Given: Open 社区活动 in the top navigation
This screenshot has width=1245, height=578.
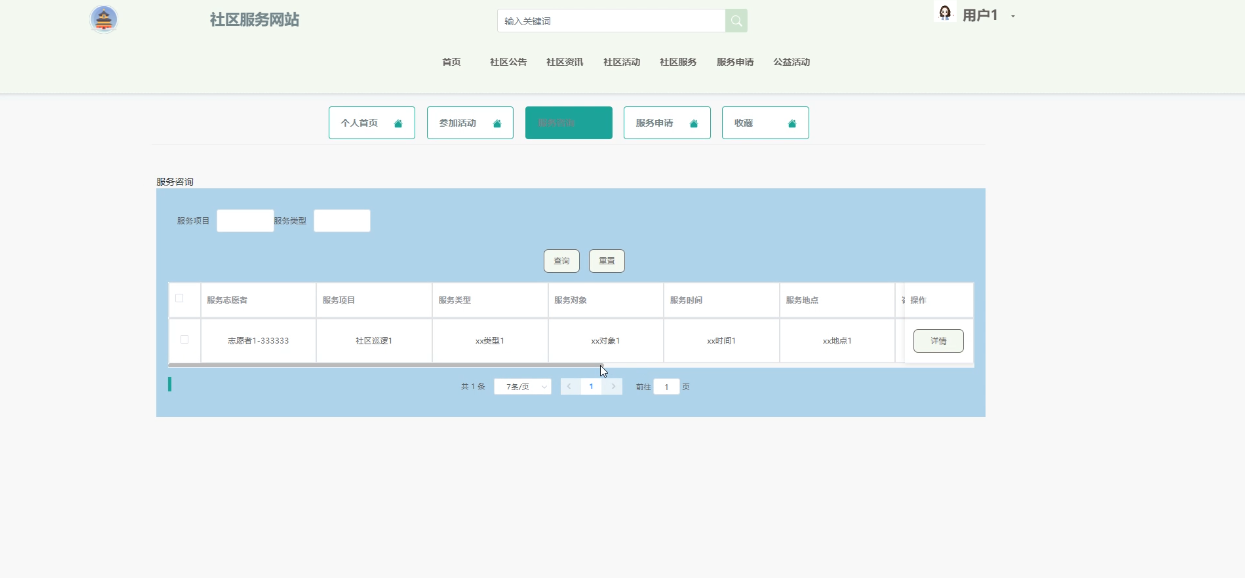Looking at the screenshot, I should tap(622, 62).
